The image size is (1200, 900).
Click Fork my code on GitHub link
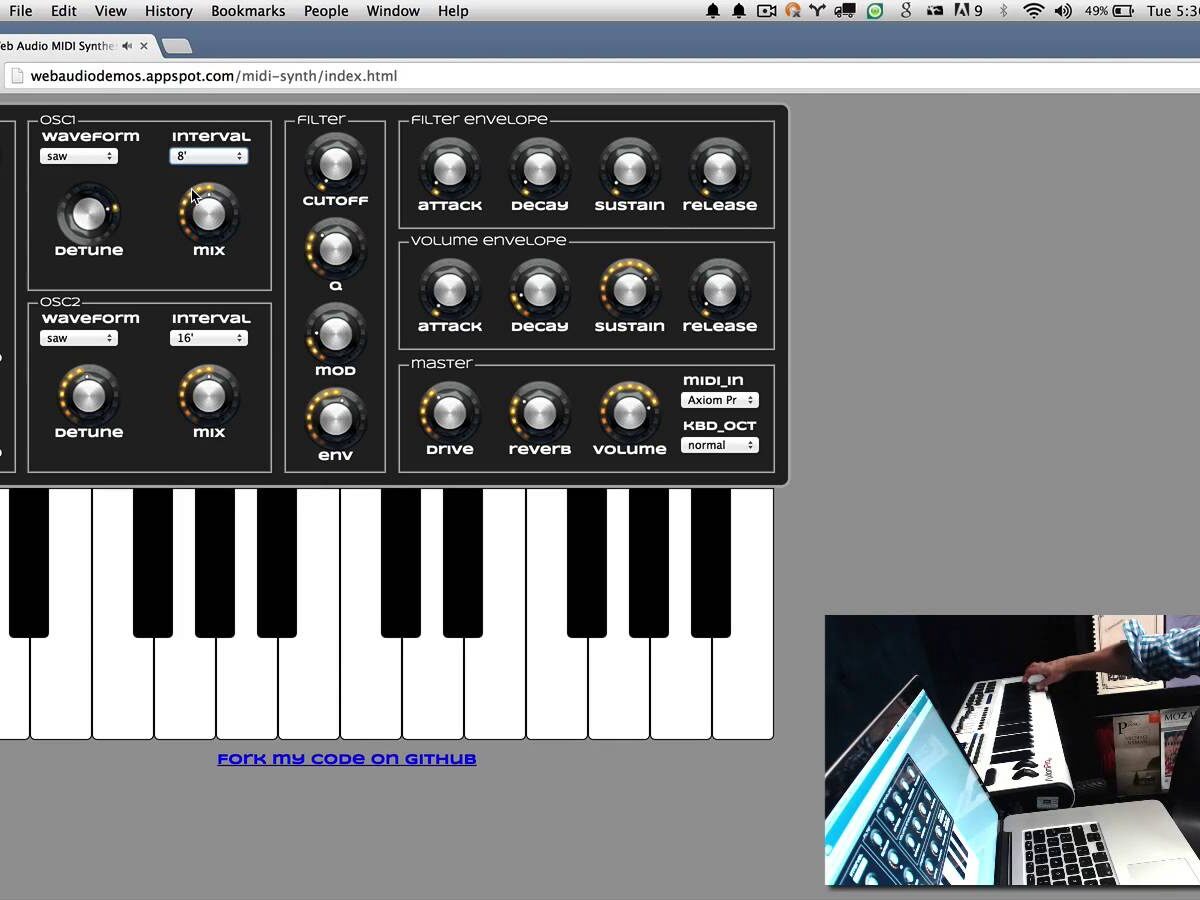347,759
